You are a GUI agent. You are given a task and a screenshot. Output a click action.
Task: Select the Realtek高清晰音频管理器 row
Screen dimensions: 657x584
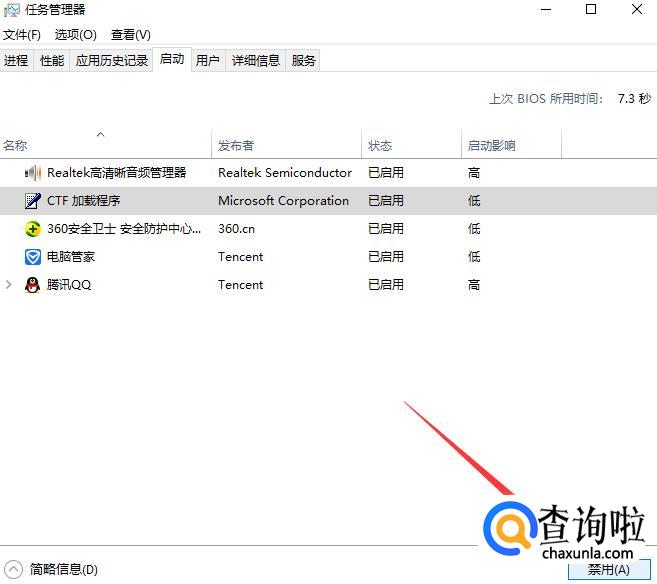[x=328, y=173]
